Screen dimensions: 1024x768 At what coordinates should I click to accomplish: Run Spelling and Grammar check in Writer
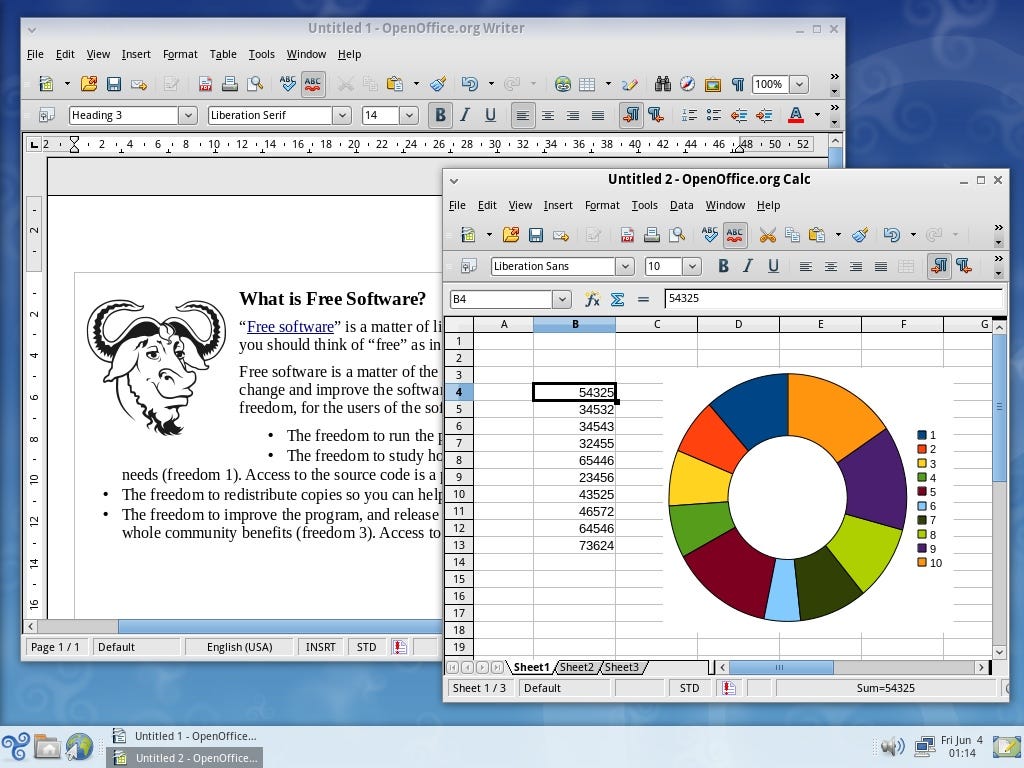click(287, 84)
